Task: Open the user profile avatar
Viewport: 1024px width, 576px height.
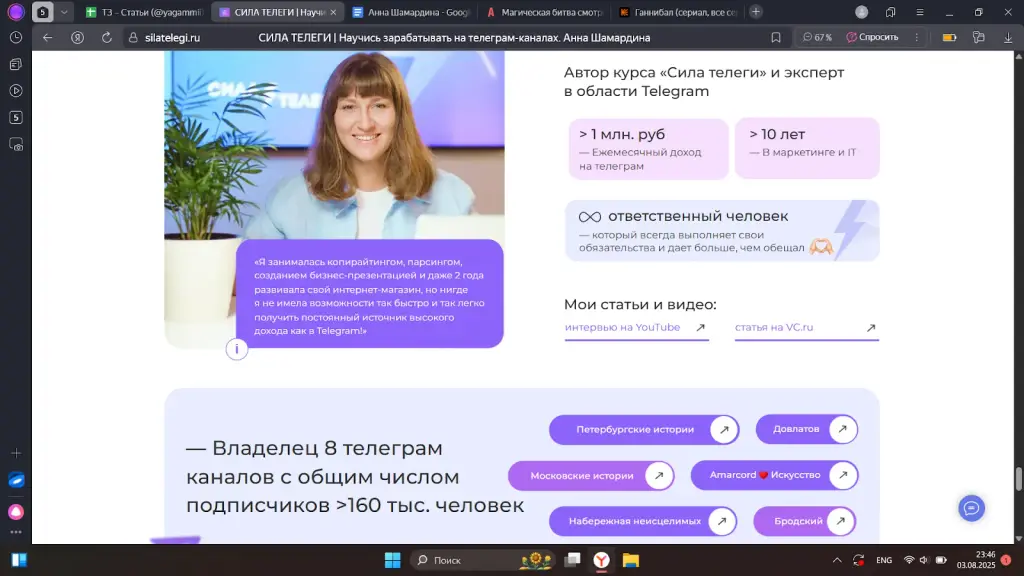Action: [861, 12]
